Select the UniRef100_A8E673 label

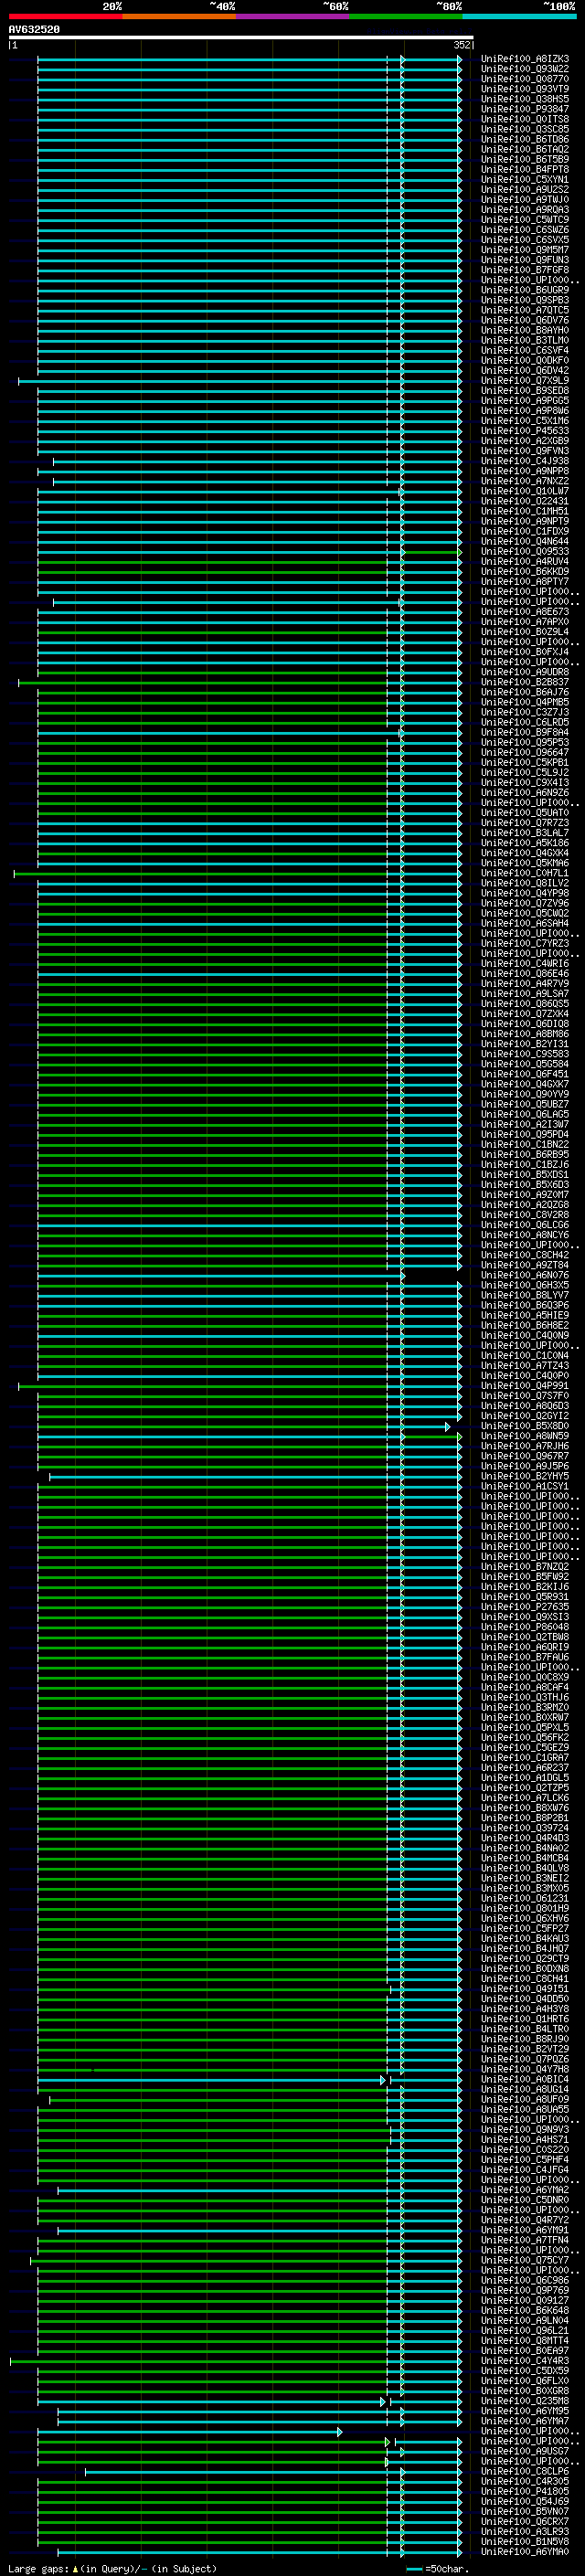[x=525, y=612]
